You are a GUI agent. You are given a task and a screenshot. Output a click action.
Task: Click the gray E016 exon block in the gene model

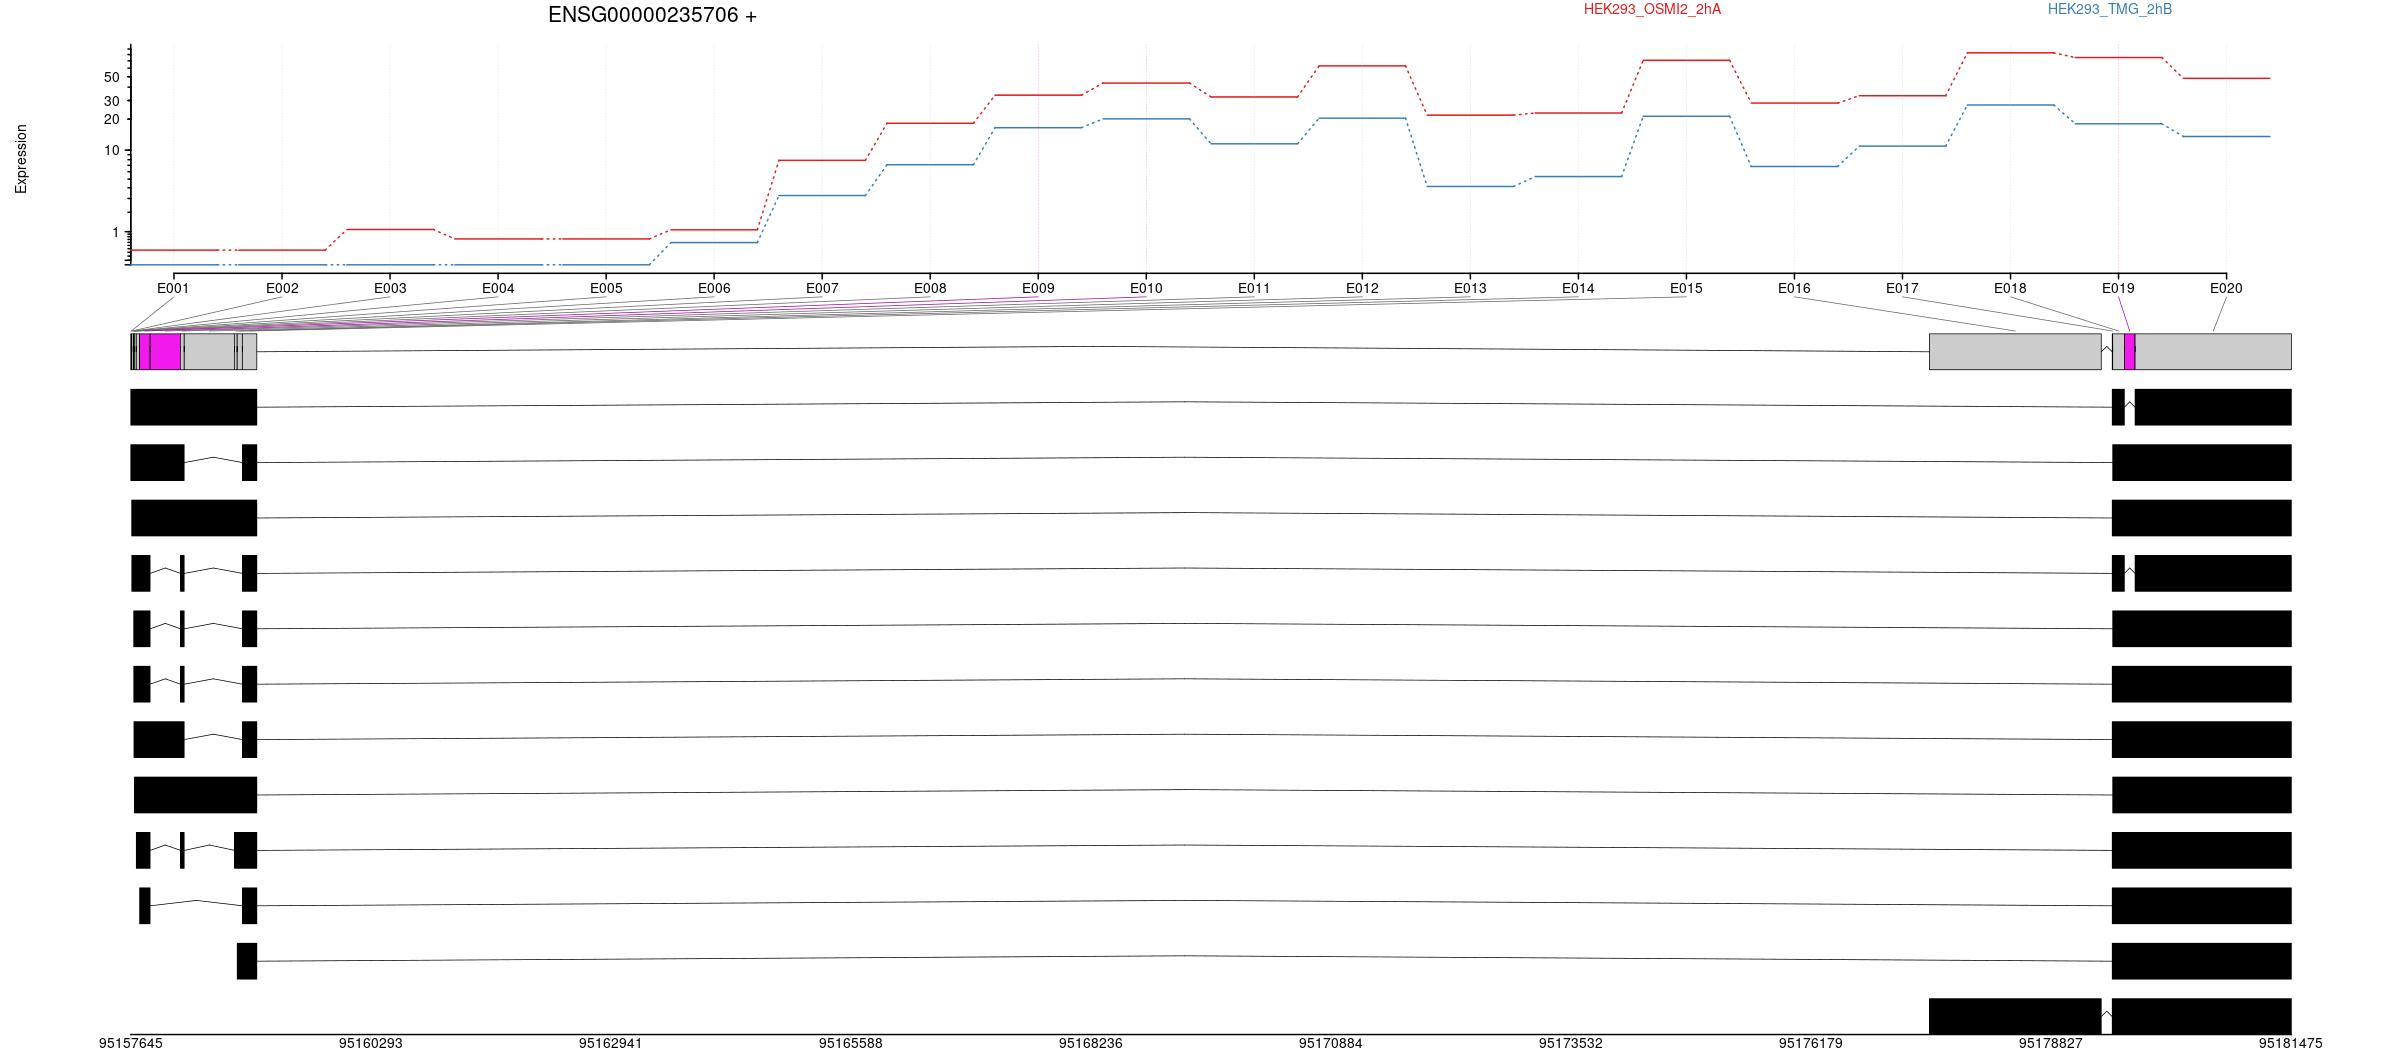pos(2015,352)
